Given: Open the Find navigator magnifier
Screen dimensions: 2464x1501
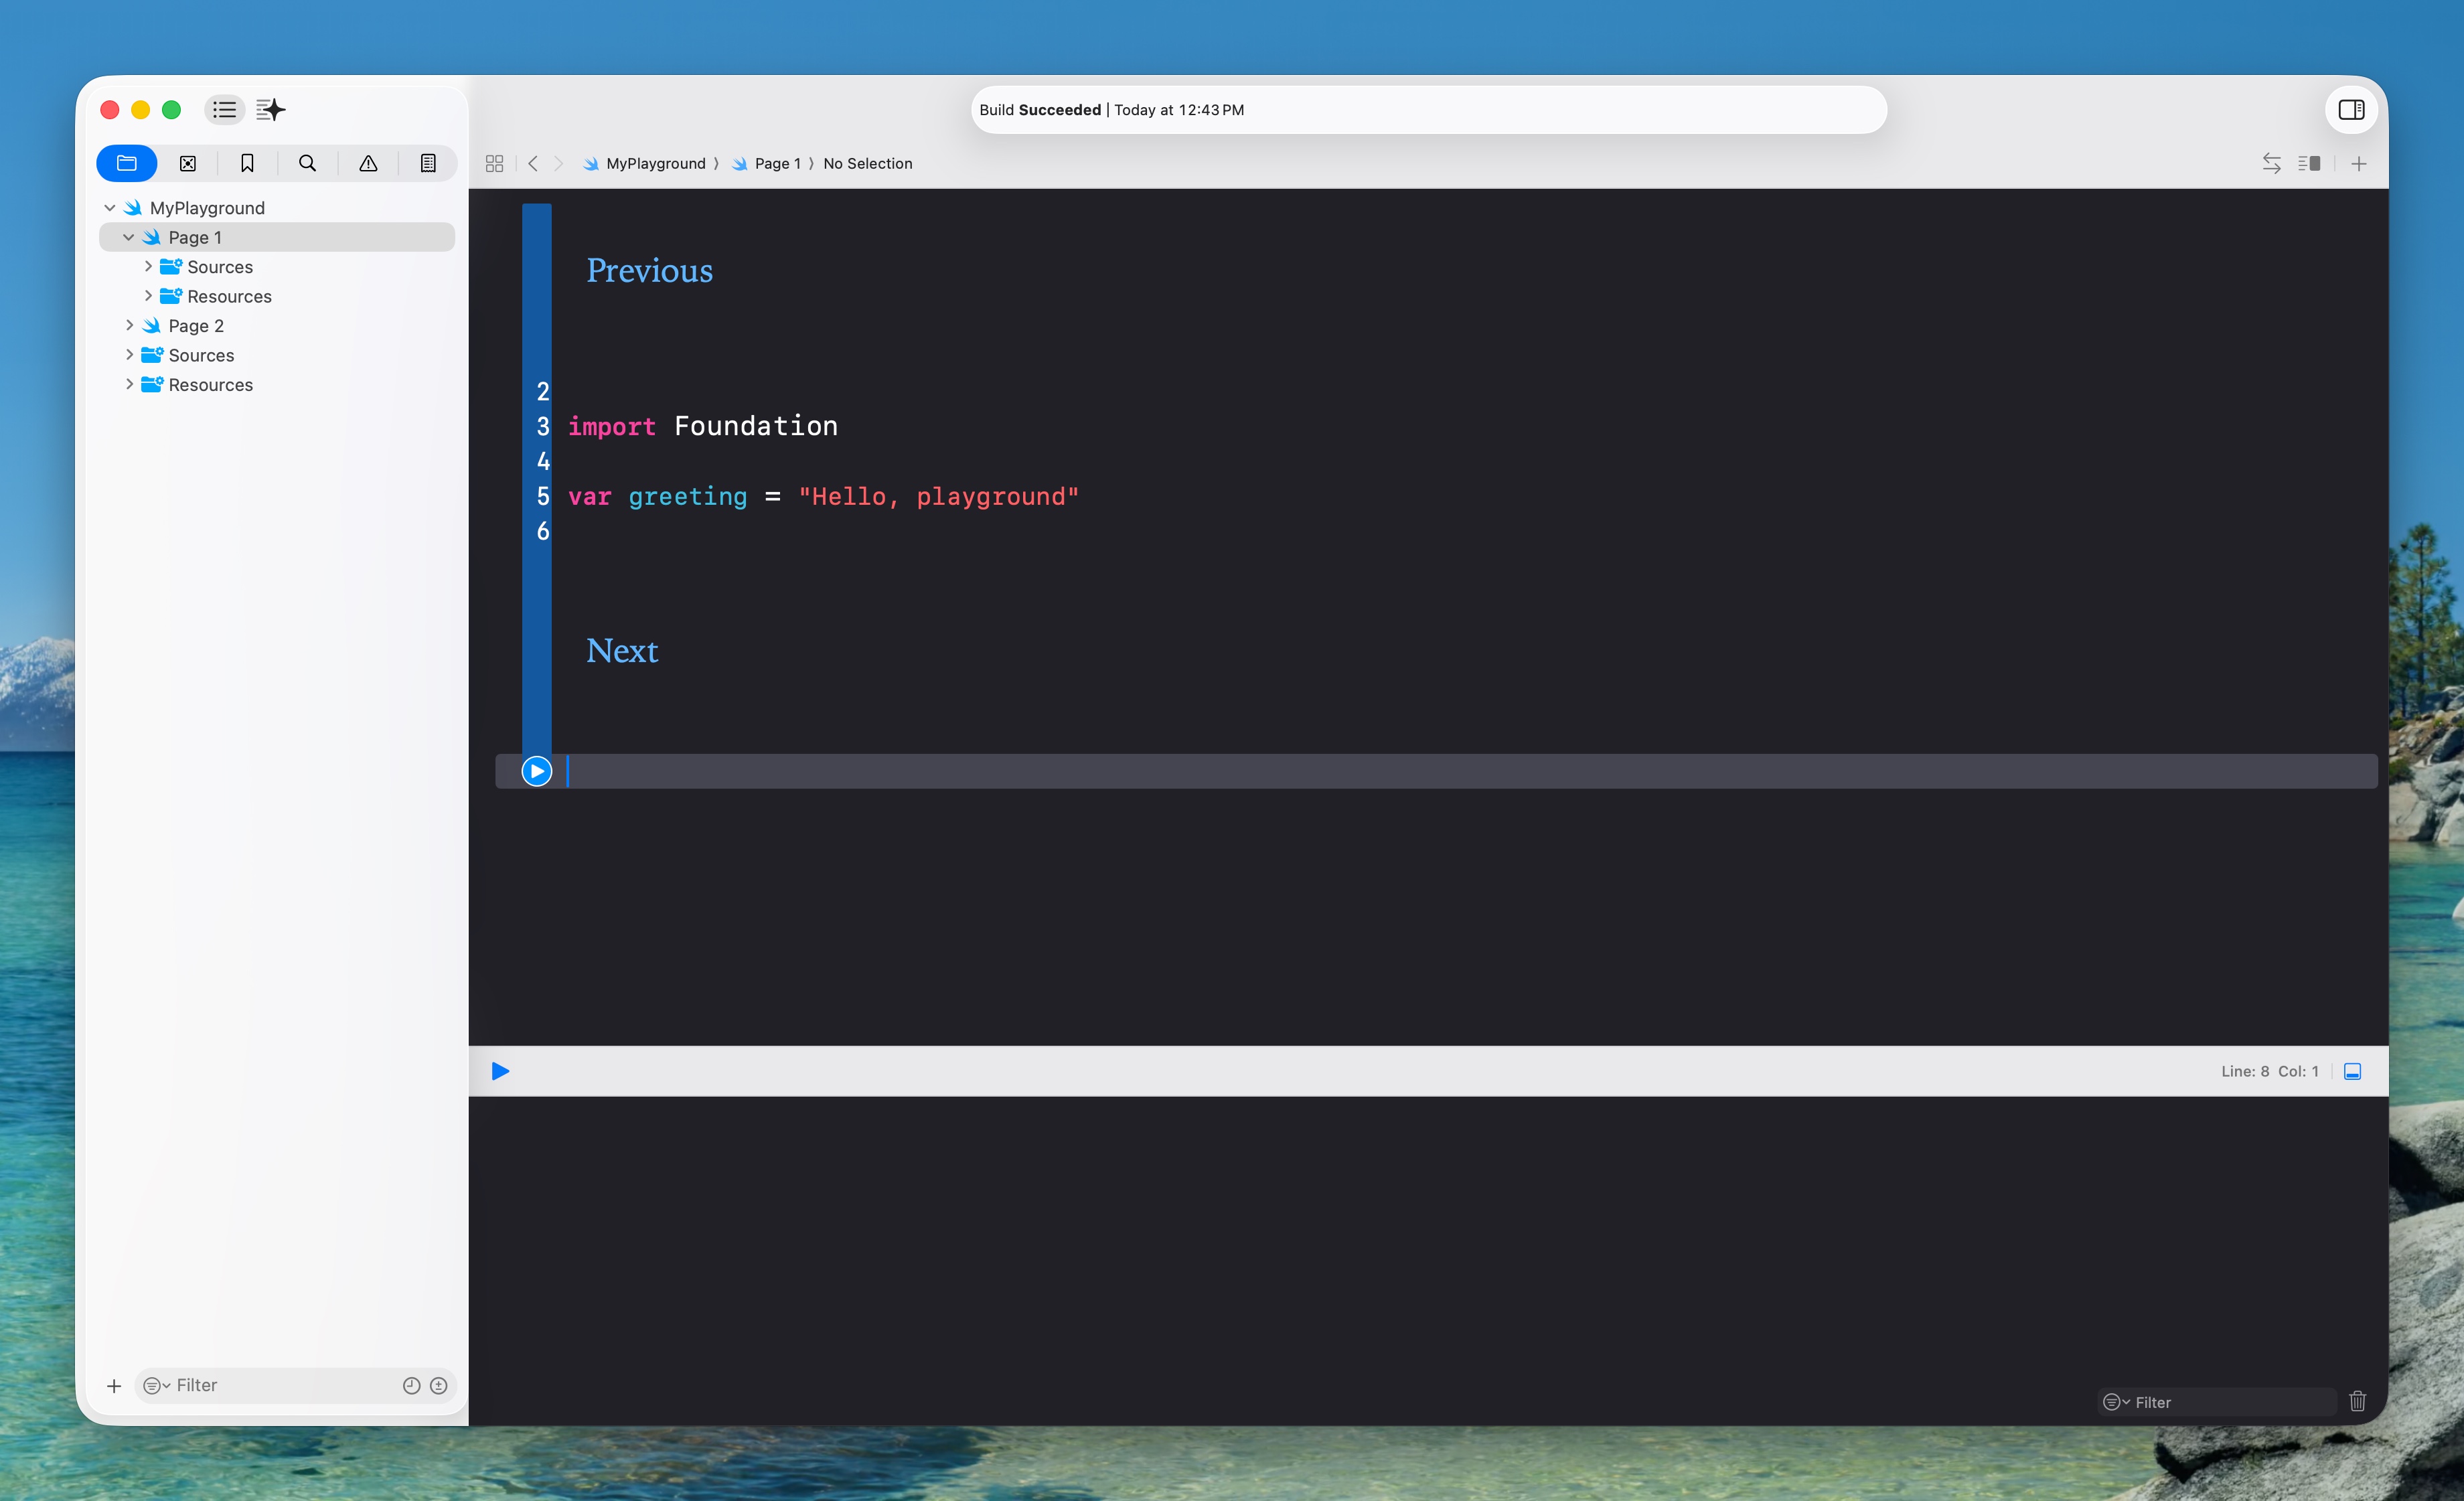Looking at the screenshot, I should click(307, 163).
